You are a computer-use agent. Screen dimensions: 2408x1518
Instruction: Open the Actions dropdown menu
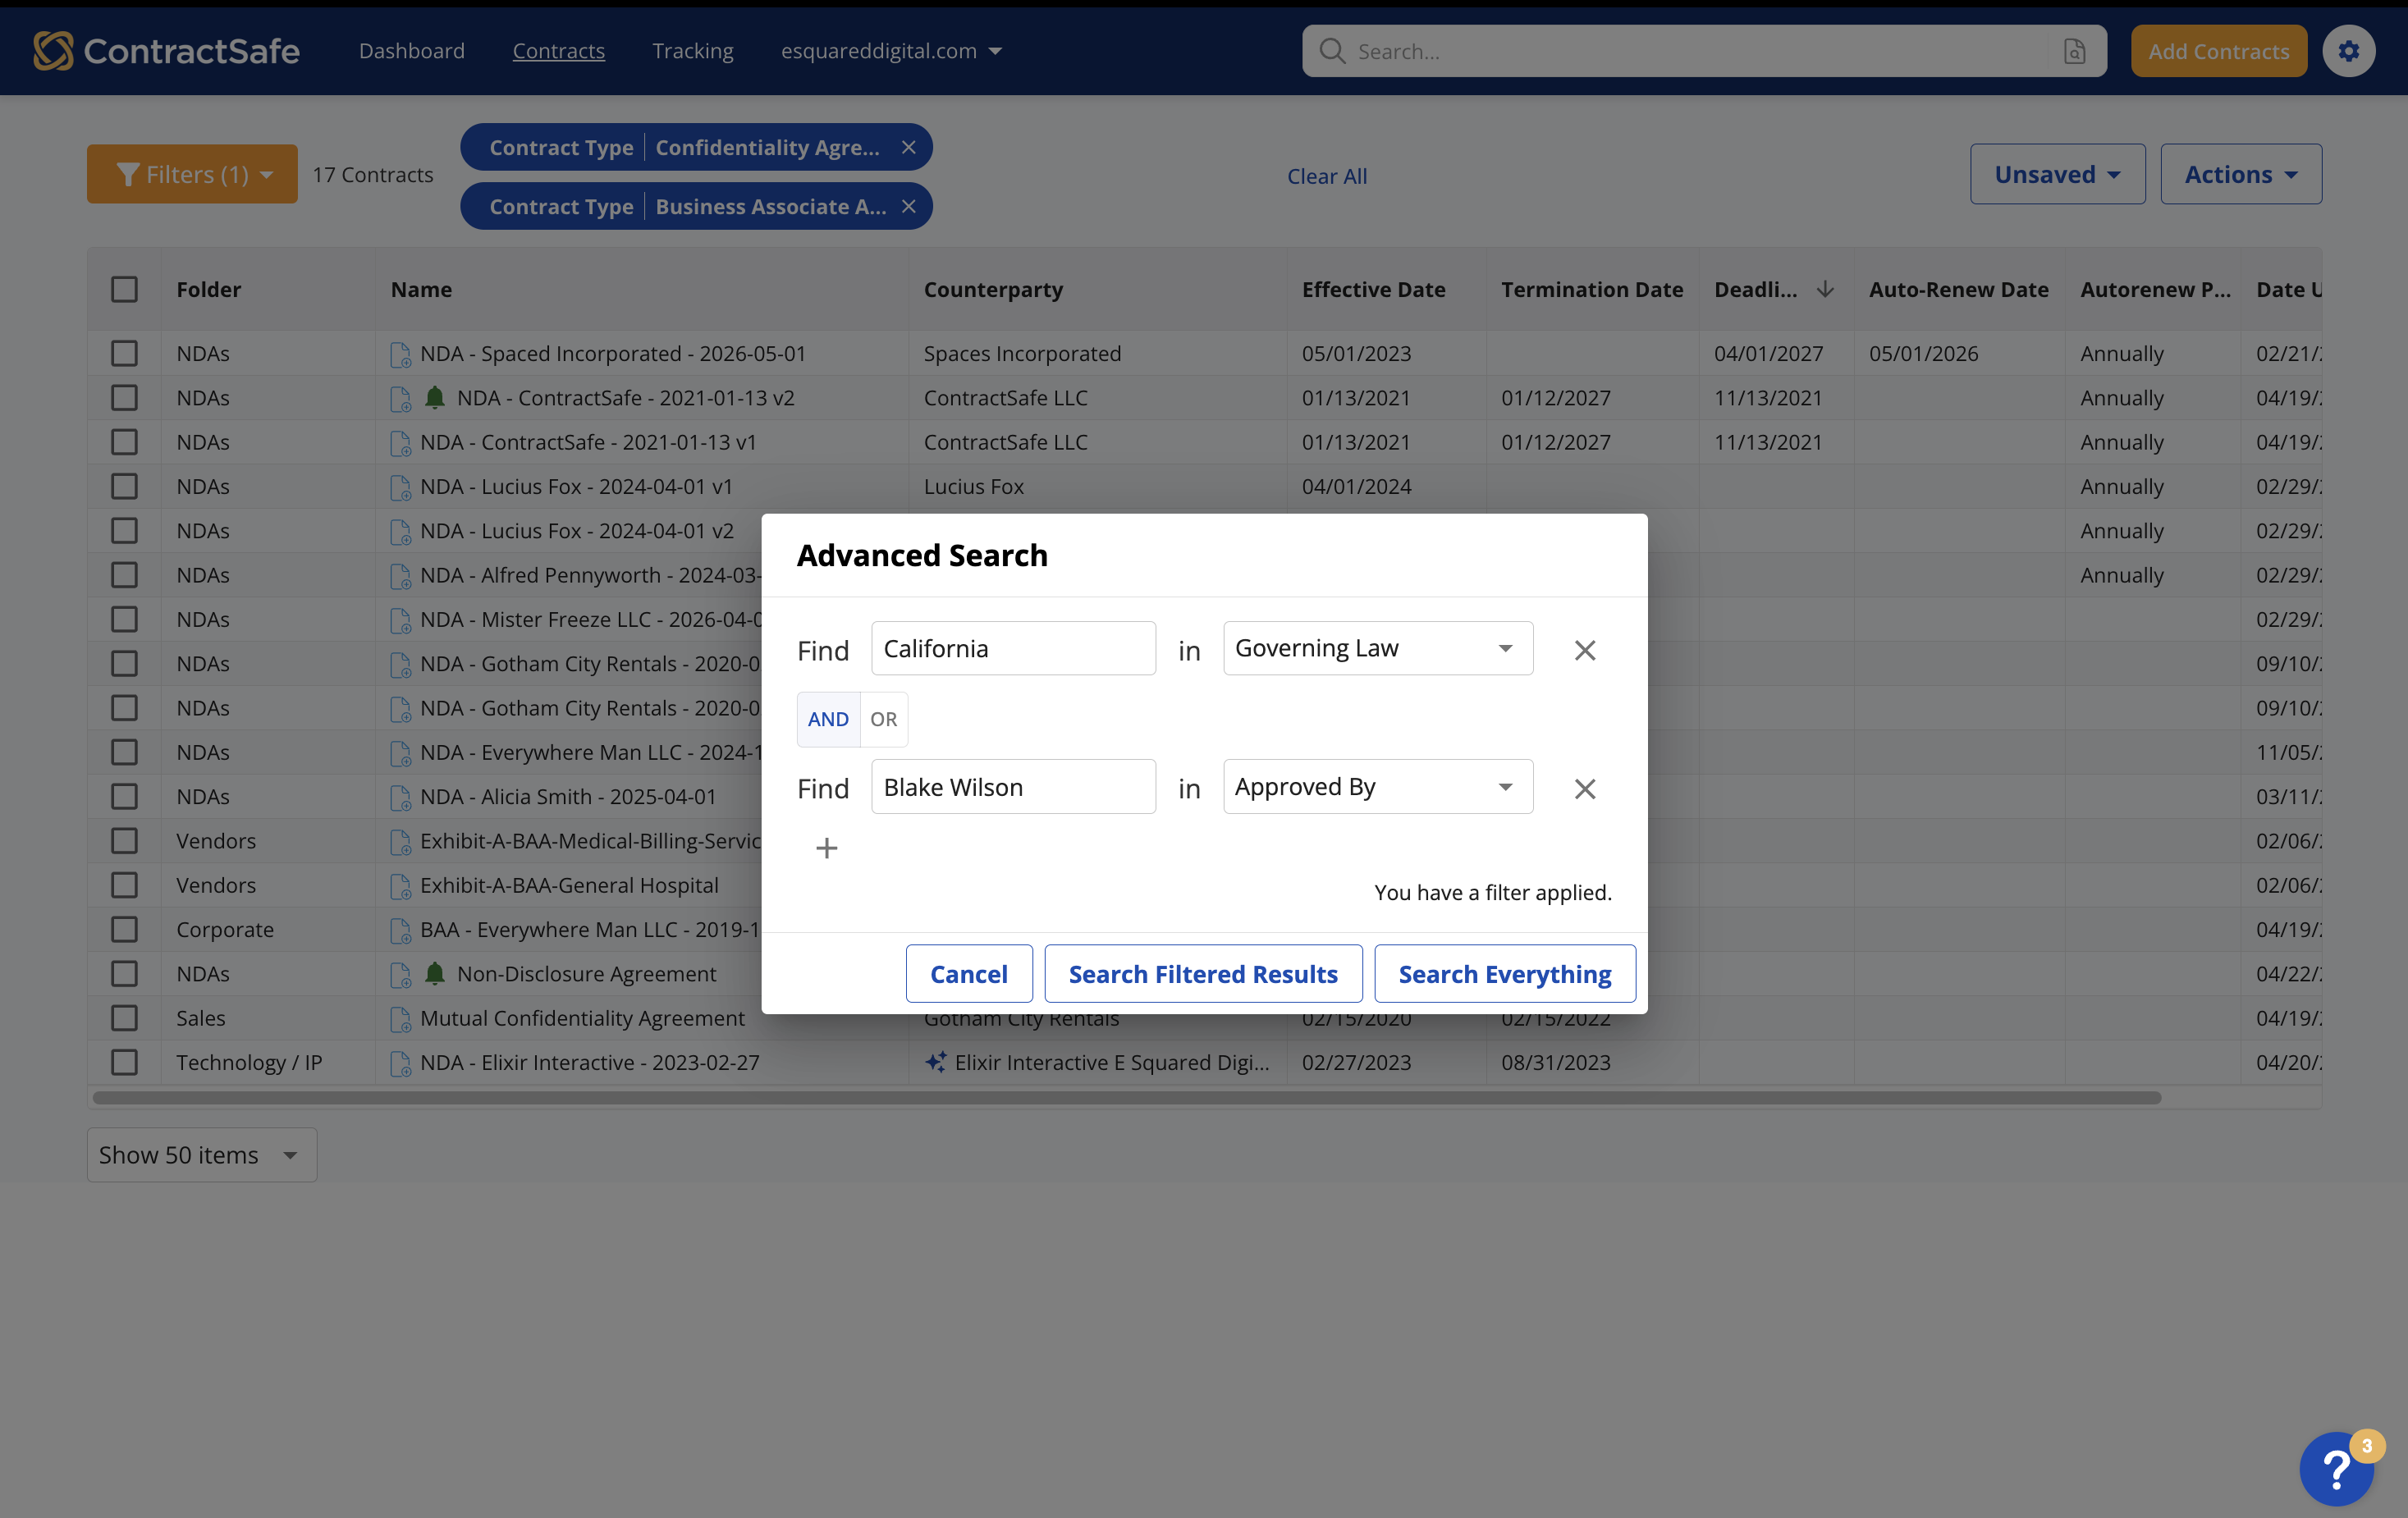tap(2240, 174)
